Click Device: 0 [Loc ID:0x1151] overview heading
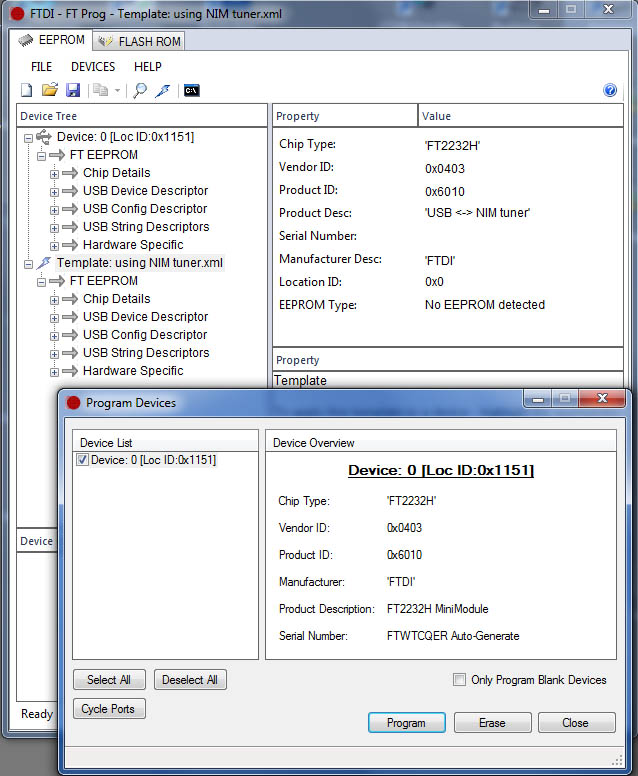The image size is (638, 776). click(441, 470)
